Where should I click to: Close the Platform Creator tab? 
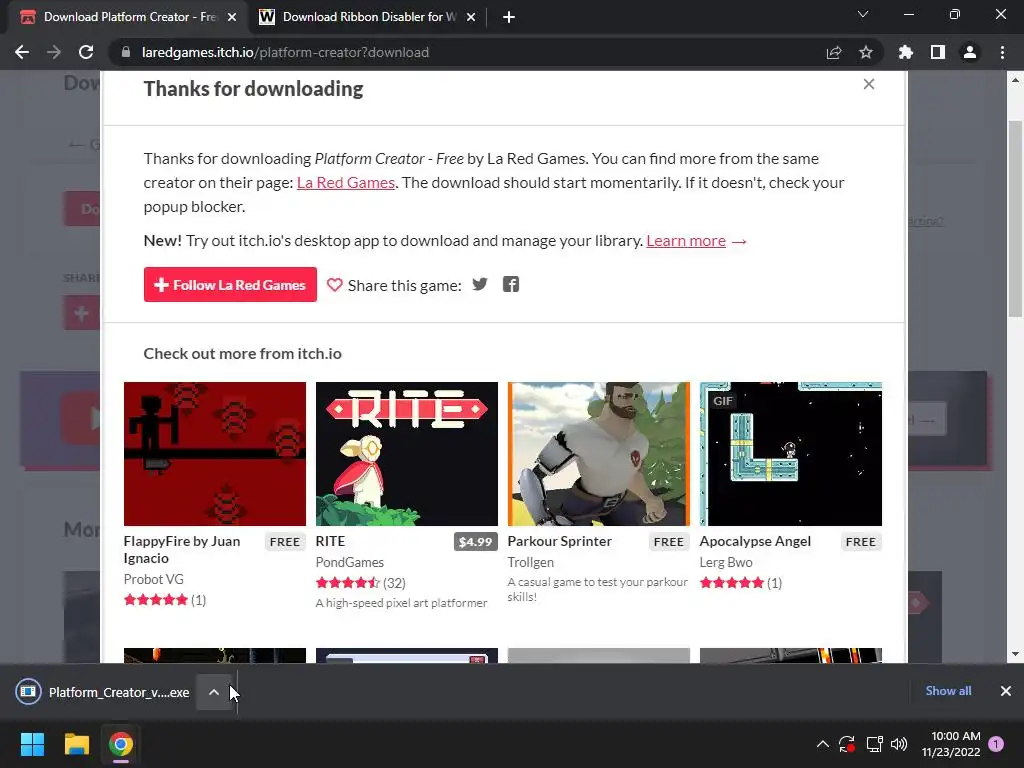point(232,17)
